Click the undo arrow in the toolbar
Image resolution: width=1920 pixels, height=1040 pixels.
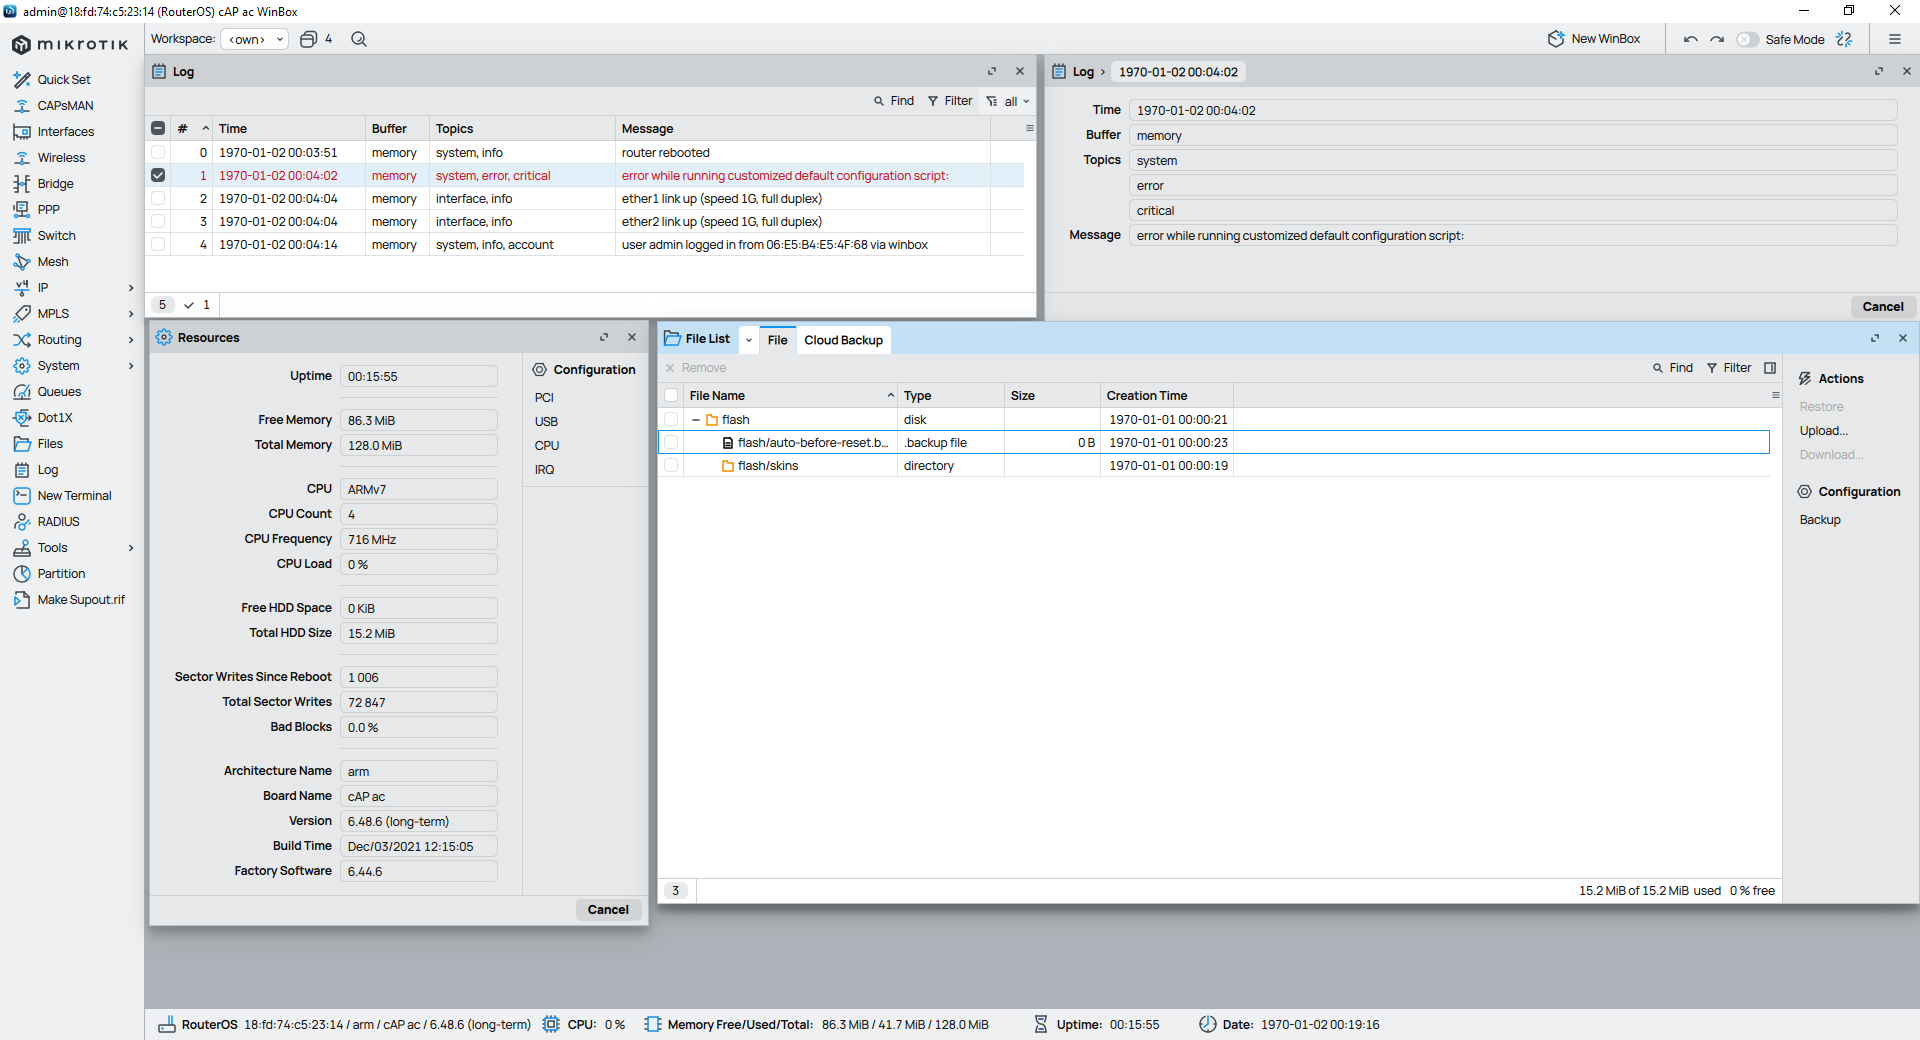tap(1690, 38)
